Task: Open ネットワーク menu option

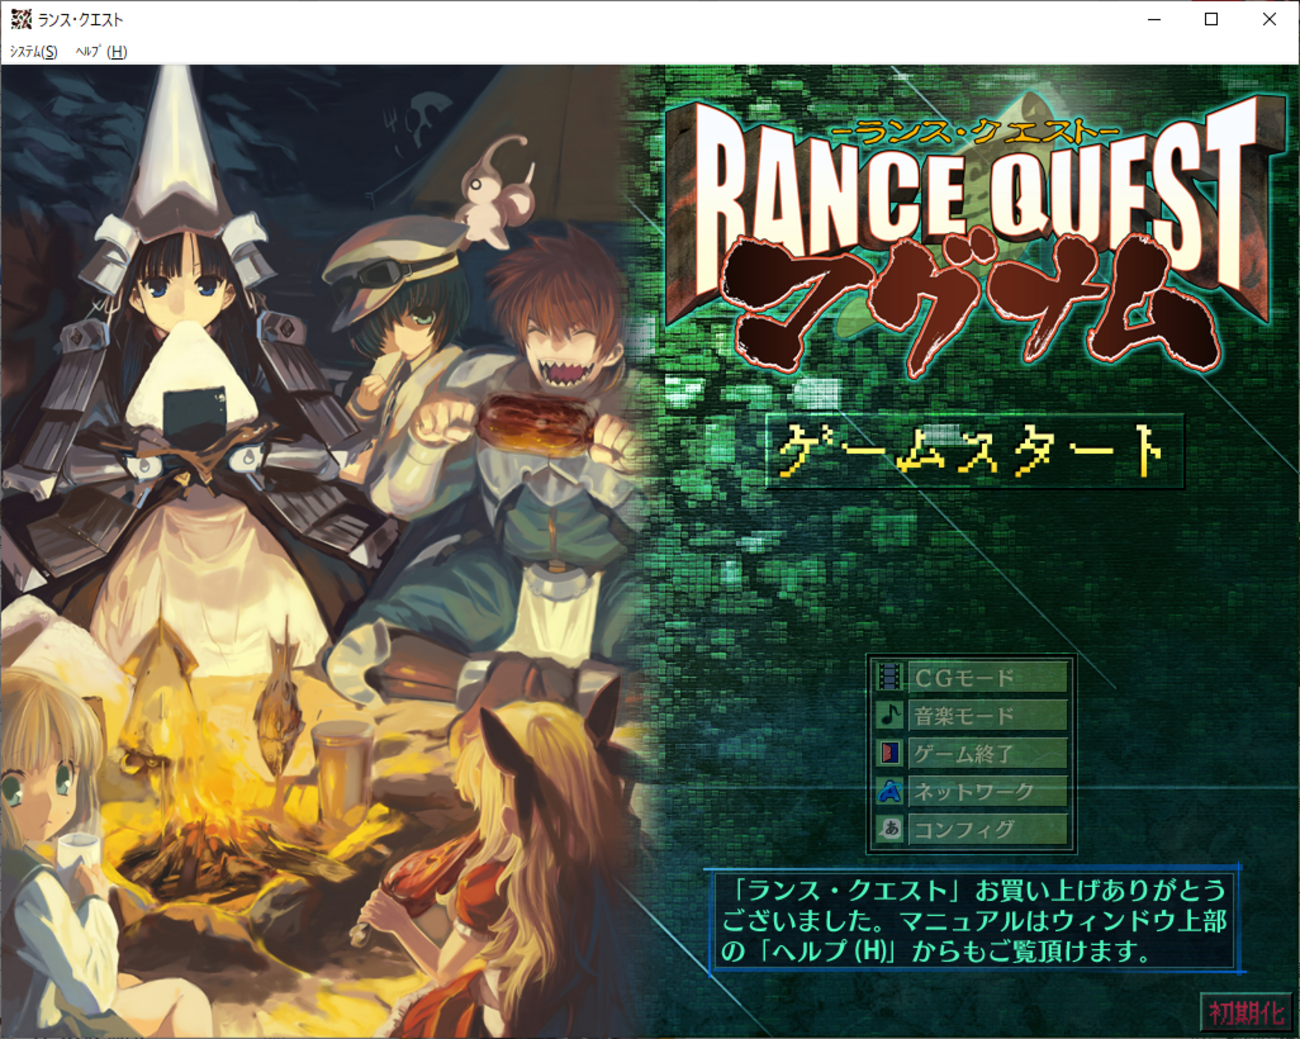Action: [987, 791]
